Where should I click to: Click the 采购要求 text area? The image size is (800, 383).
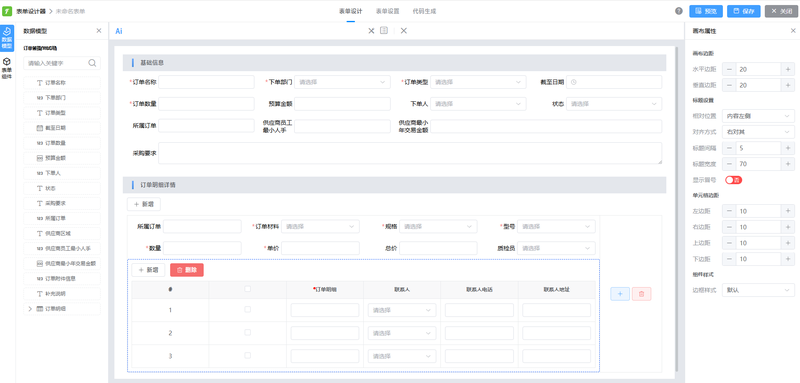coord(410,153)
